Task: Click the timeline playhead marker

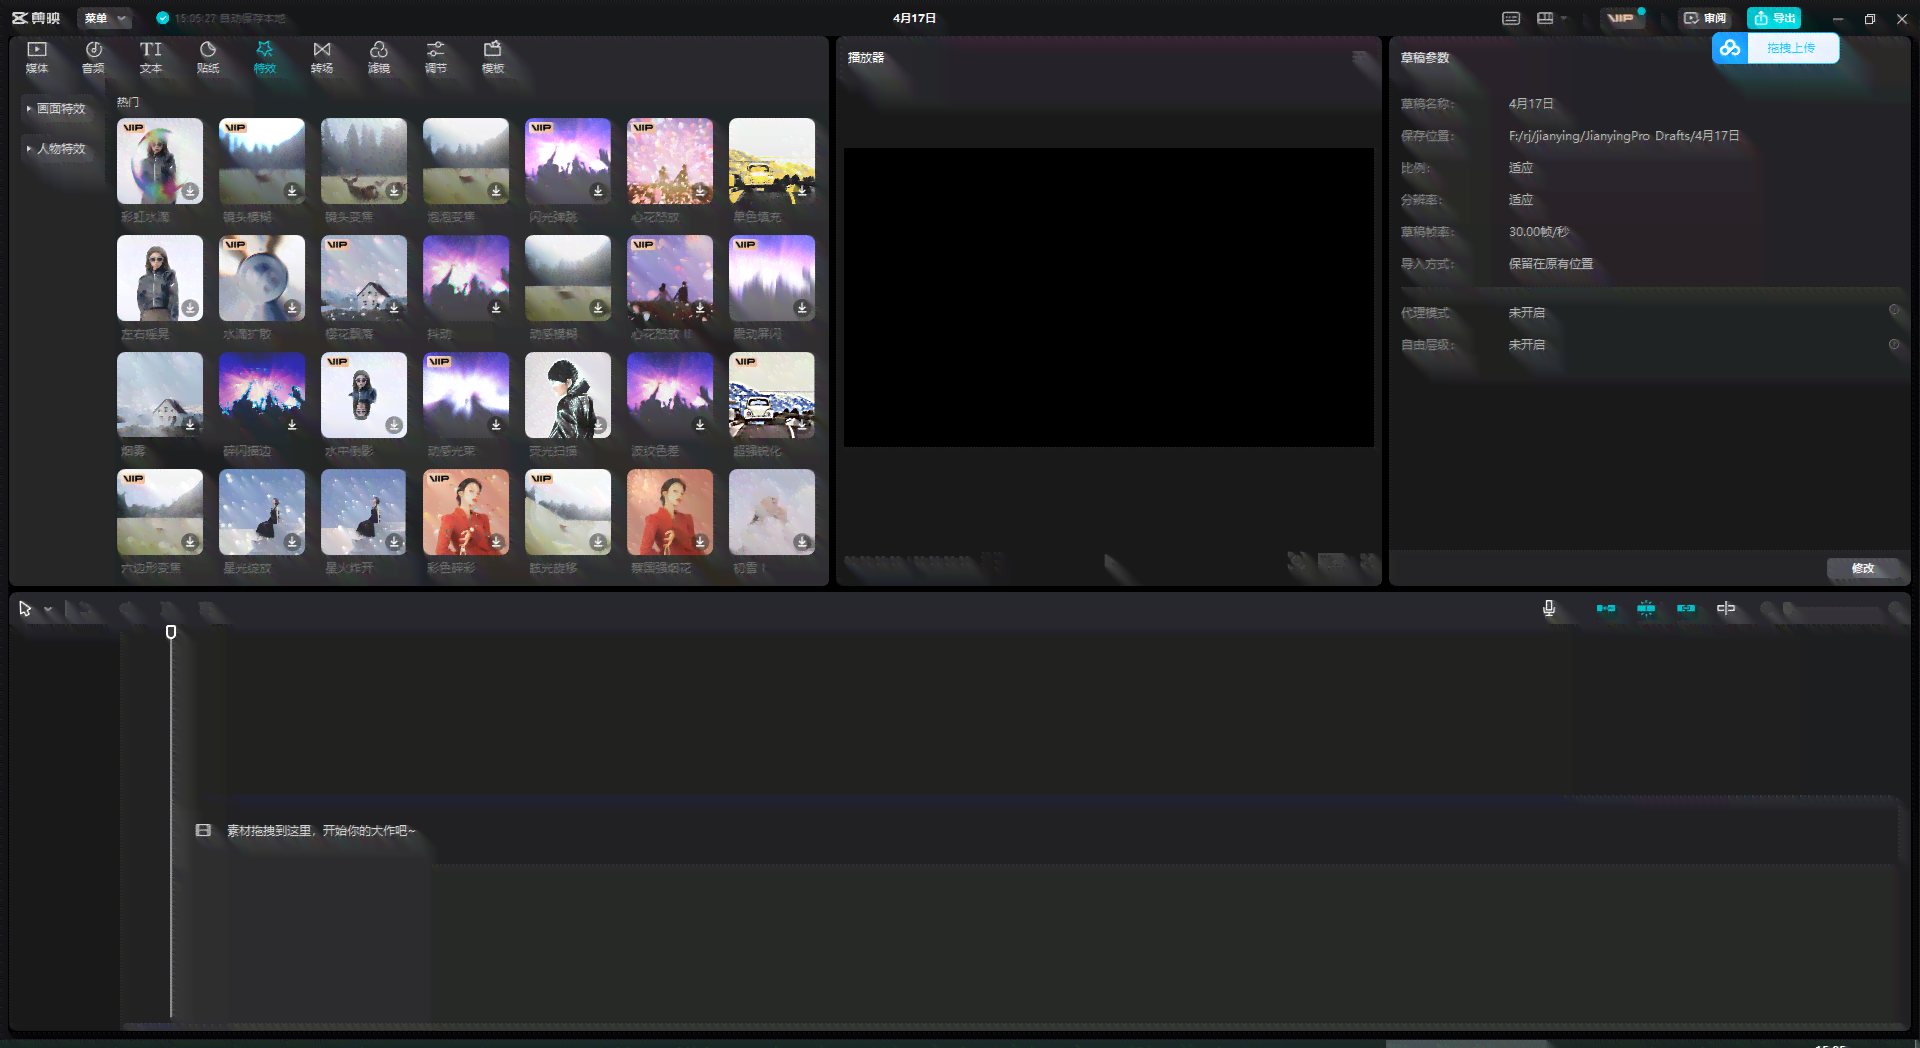Action: coord(171,632)
